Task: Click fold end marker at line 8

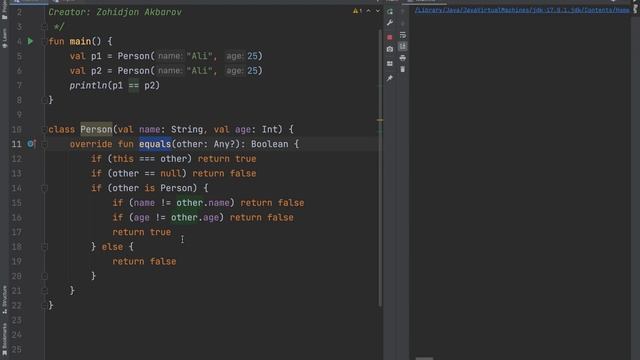Action: (x=44, y=100)
